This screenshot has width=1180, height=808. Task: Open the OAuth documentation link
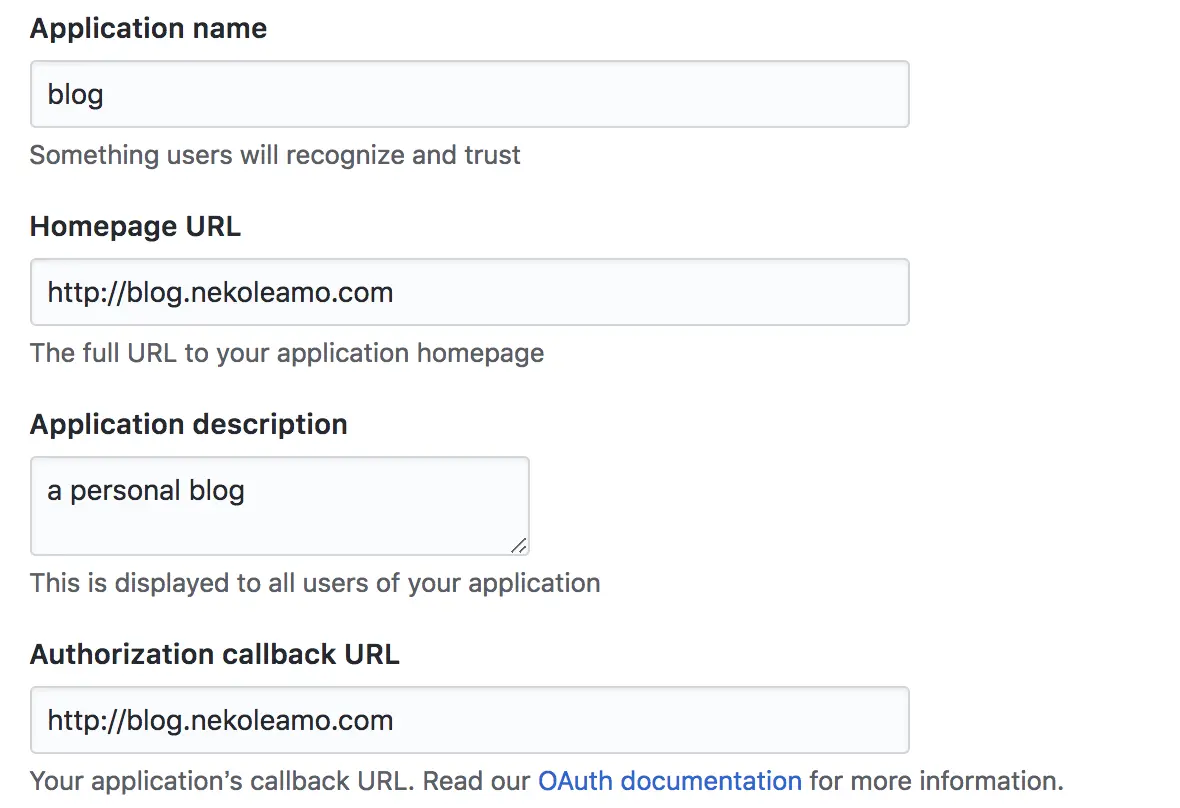point(670,781)
